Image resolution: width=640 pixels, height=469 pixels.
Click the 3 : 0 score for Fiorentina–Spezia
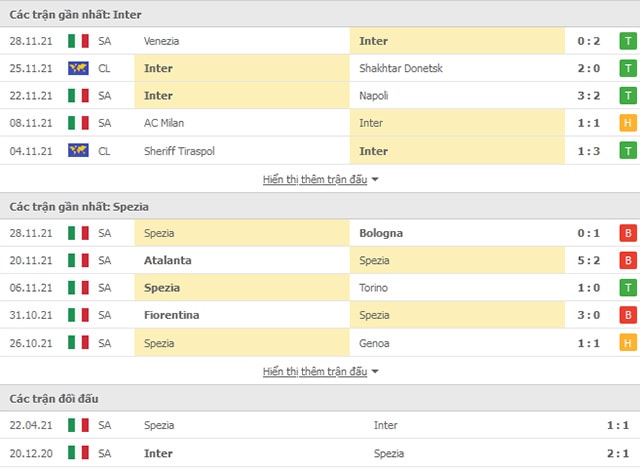[589, 315]
